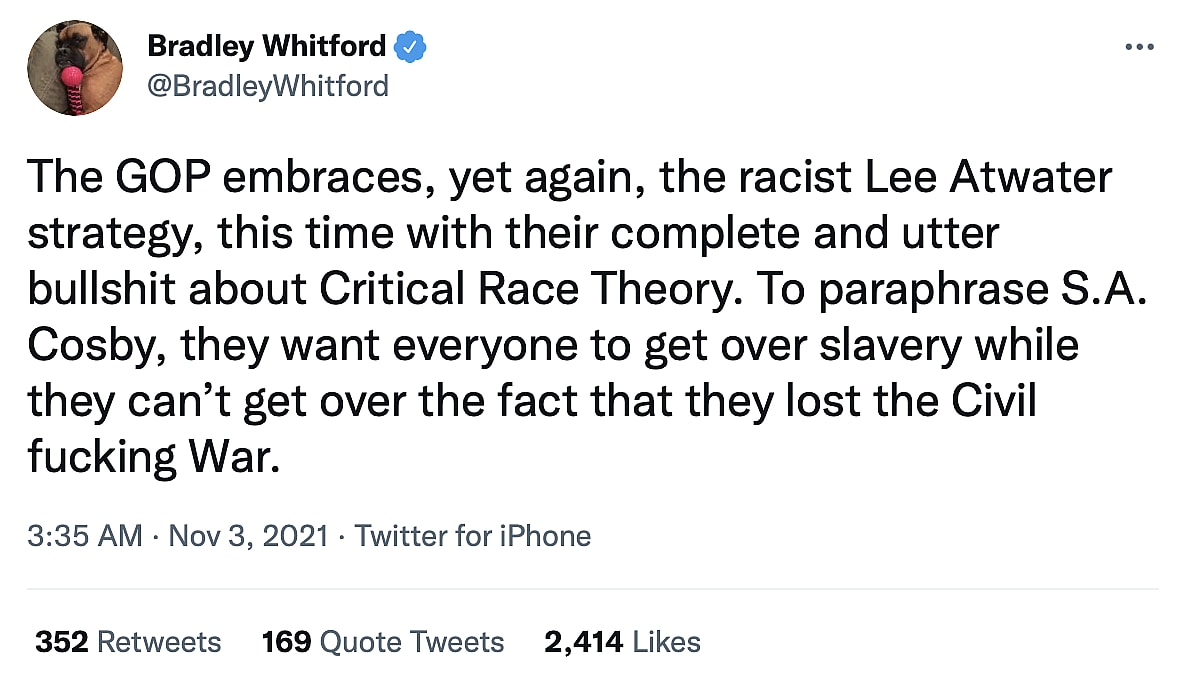Open the tweet's more options ellipsis menu
The image size is (1181, 690).
click(1140, 46)
